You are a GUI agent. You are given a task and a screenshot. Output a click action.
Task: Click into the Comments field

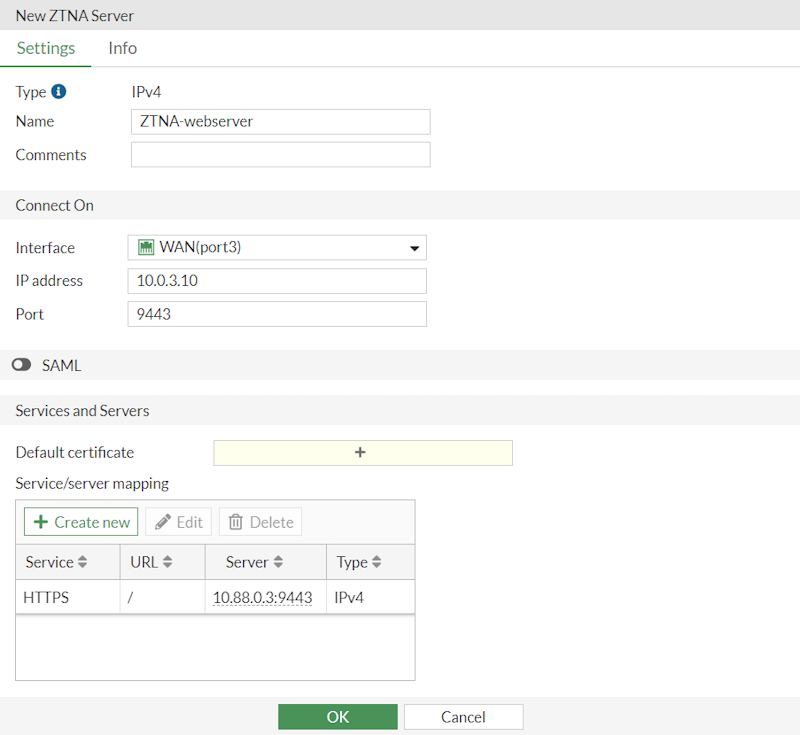[280, 155]
